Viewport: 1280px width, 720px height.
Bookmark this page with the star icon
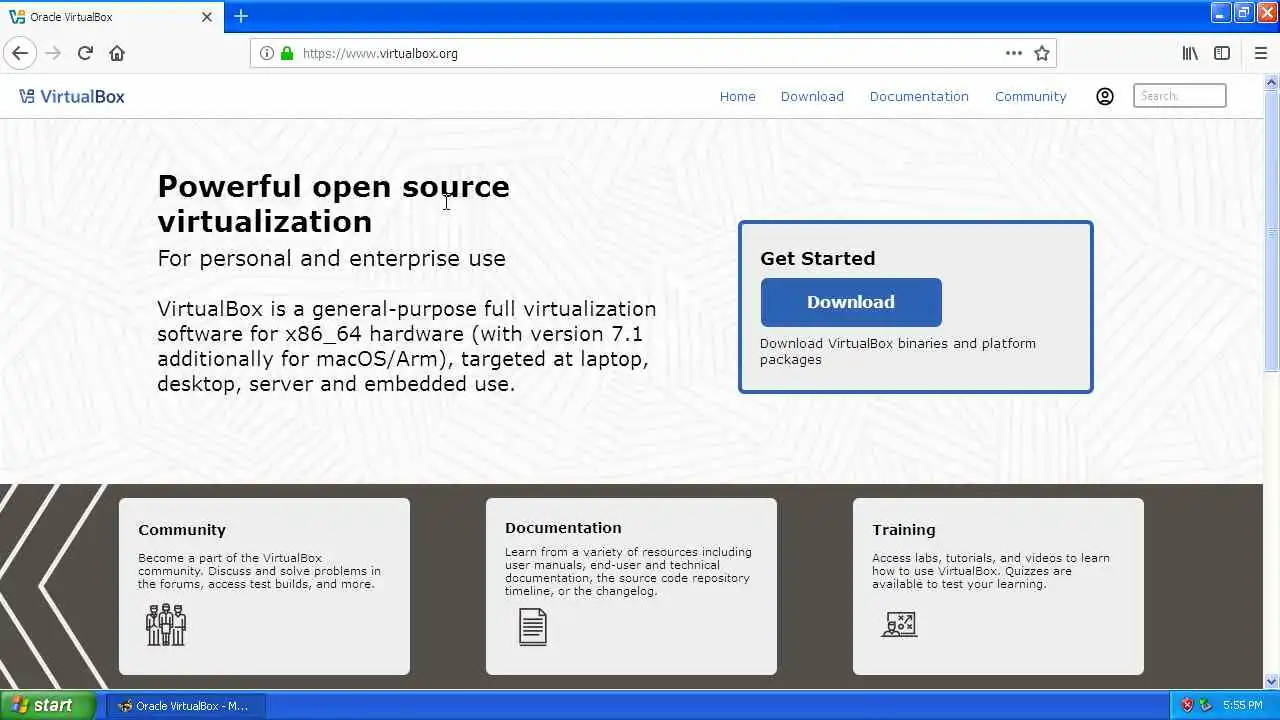pyautogui.click(x=1042, y=53)
